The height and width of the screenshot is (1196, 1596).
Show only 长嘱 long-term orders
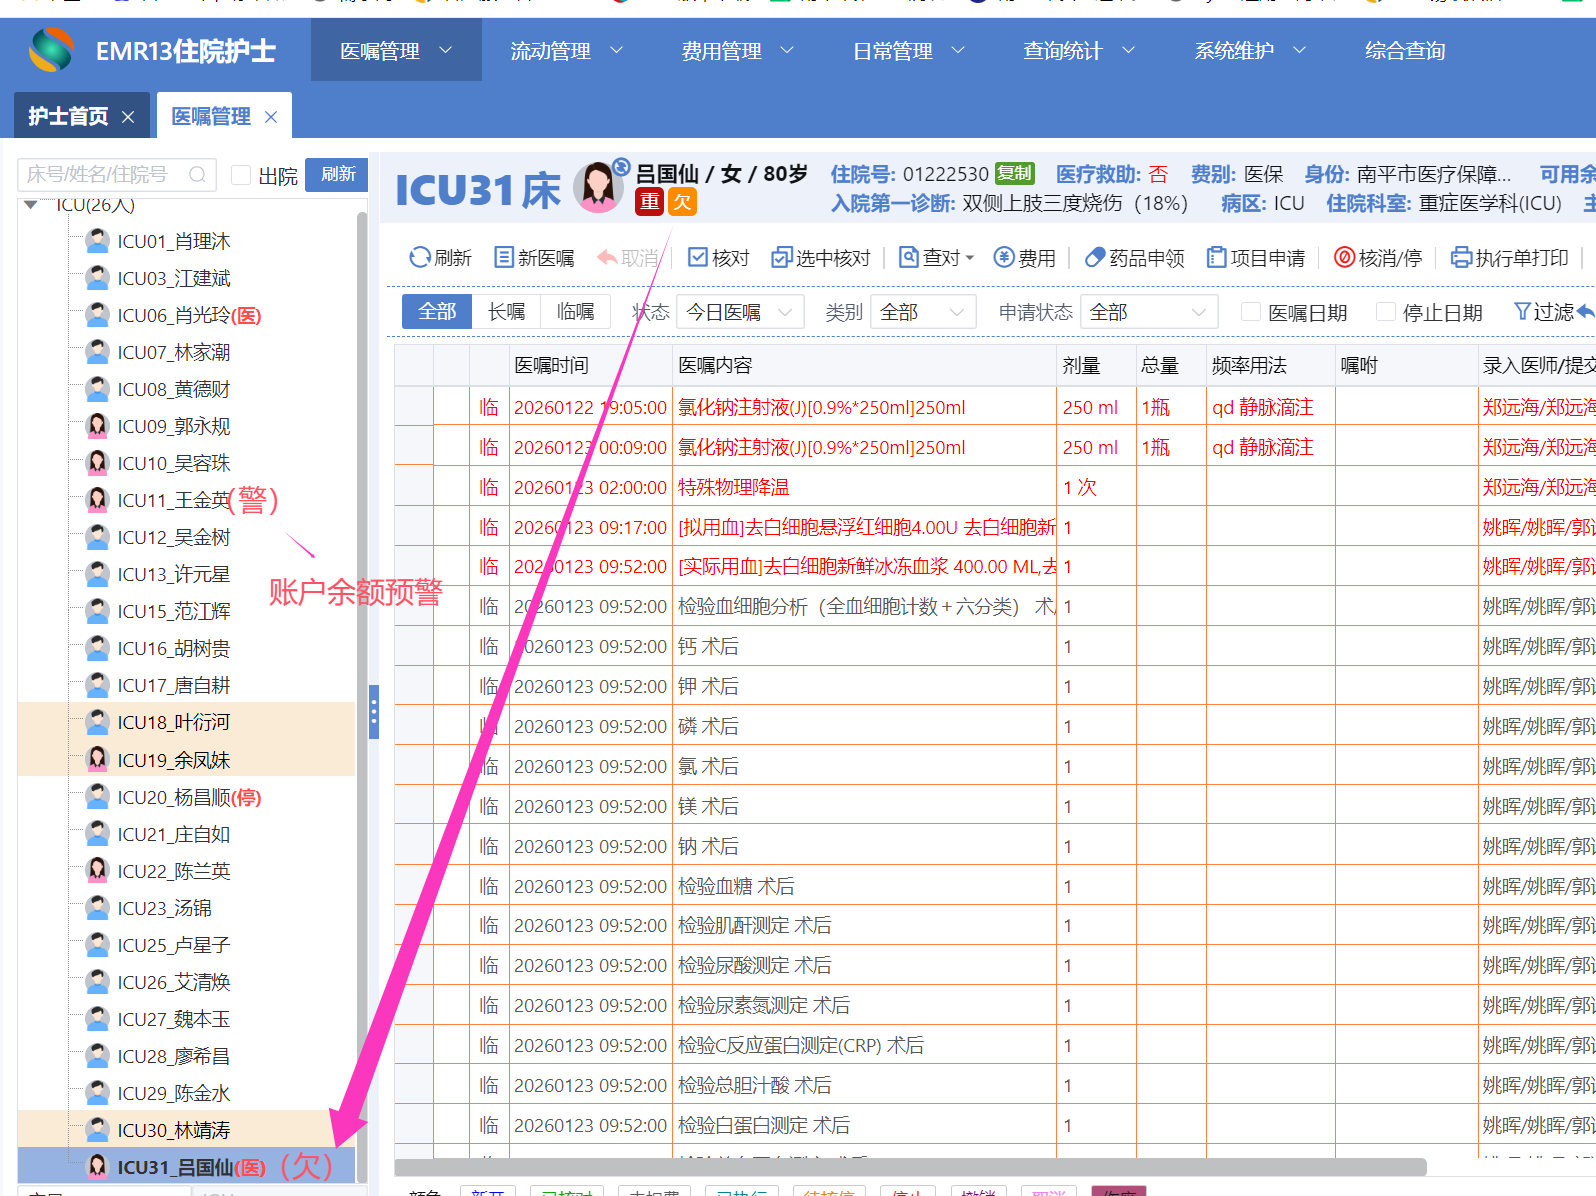click(x=506, y=312)
